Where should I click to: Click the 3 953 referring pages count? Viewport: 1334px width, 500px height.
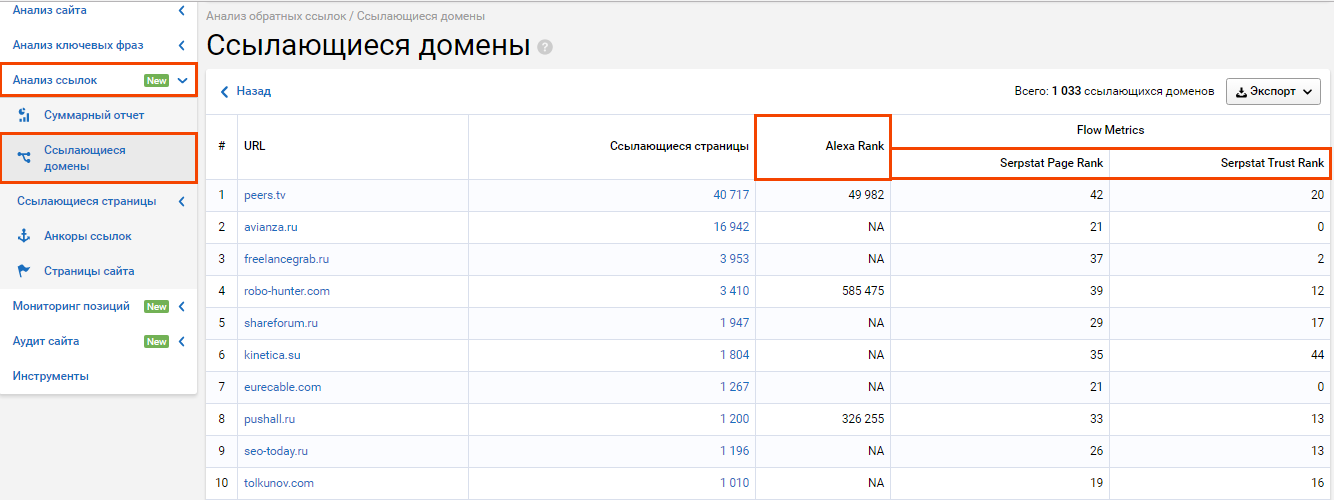pyautogui.click(x=734, y=259)
